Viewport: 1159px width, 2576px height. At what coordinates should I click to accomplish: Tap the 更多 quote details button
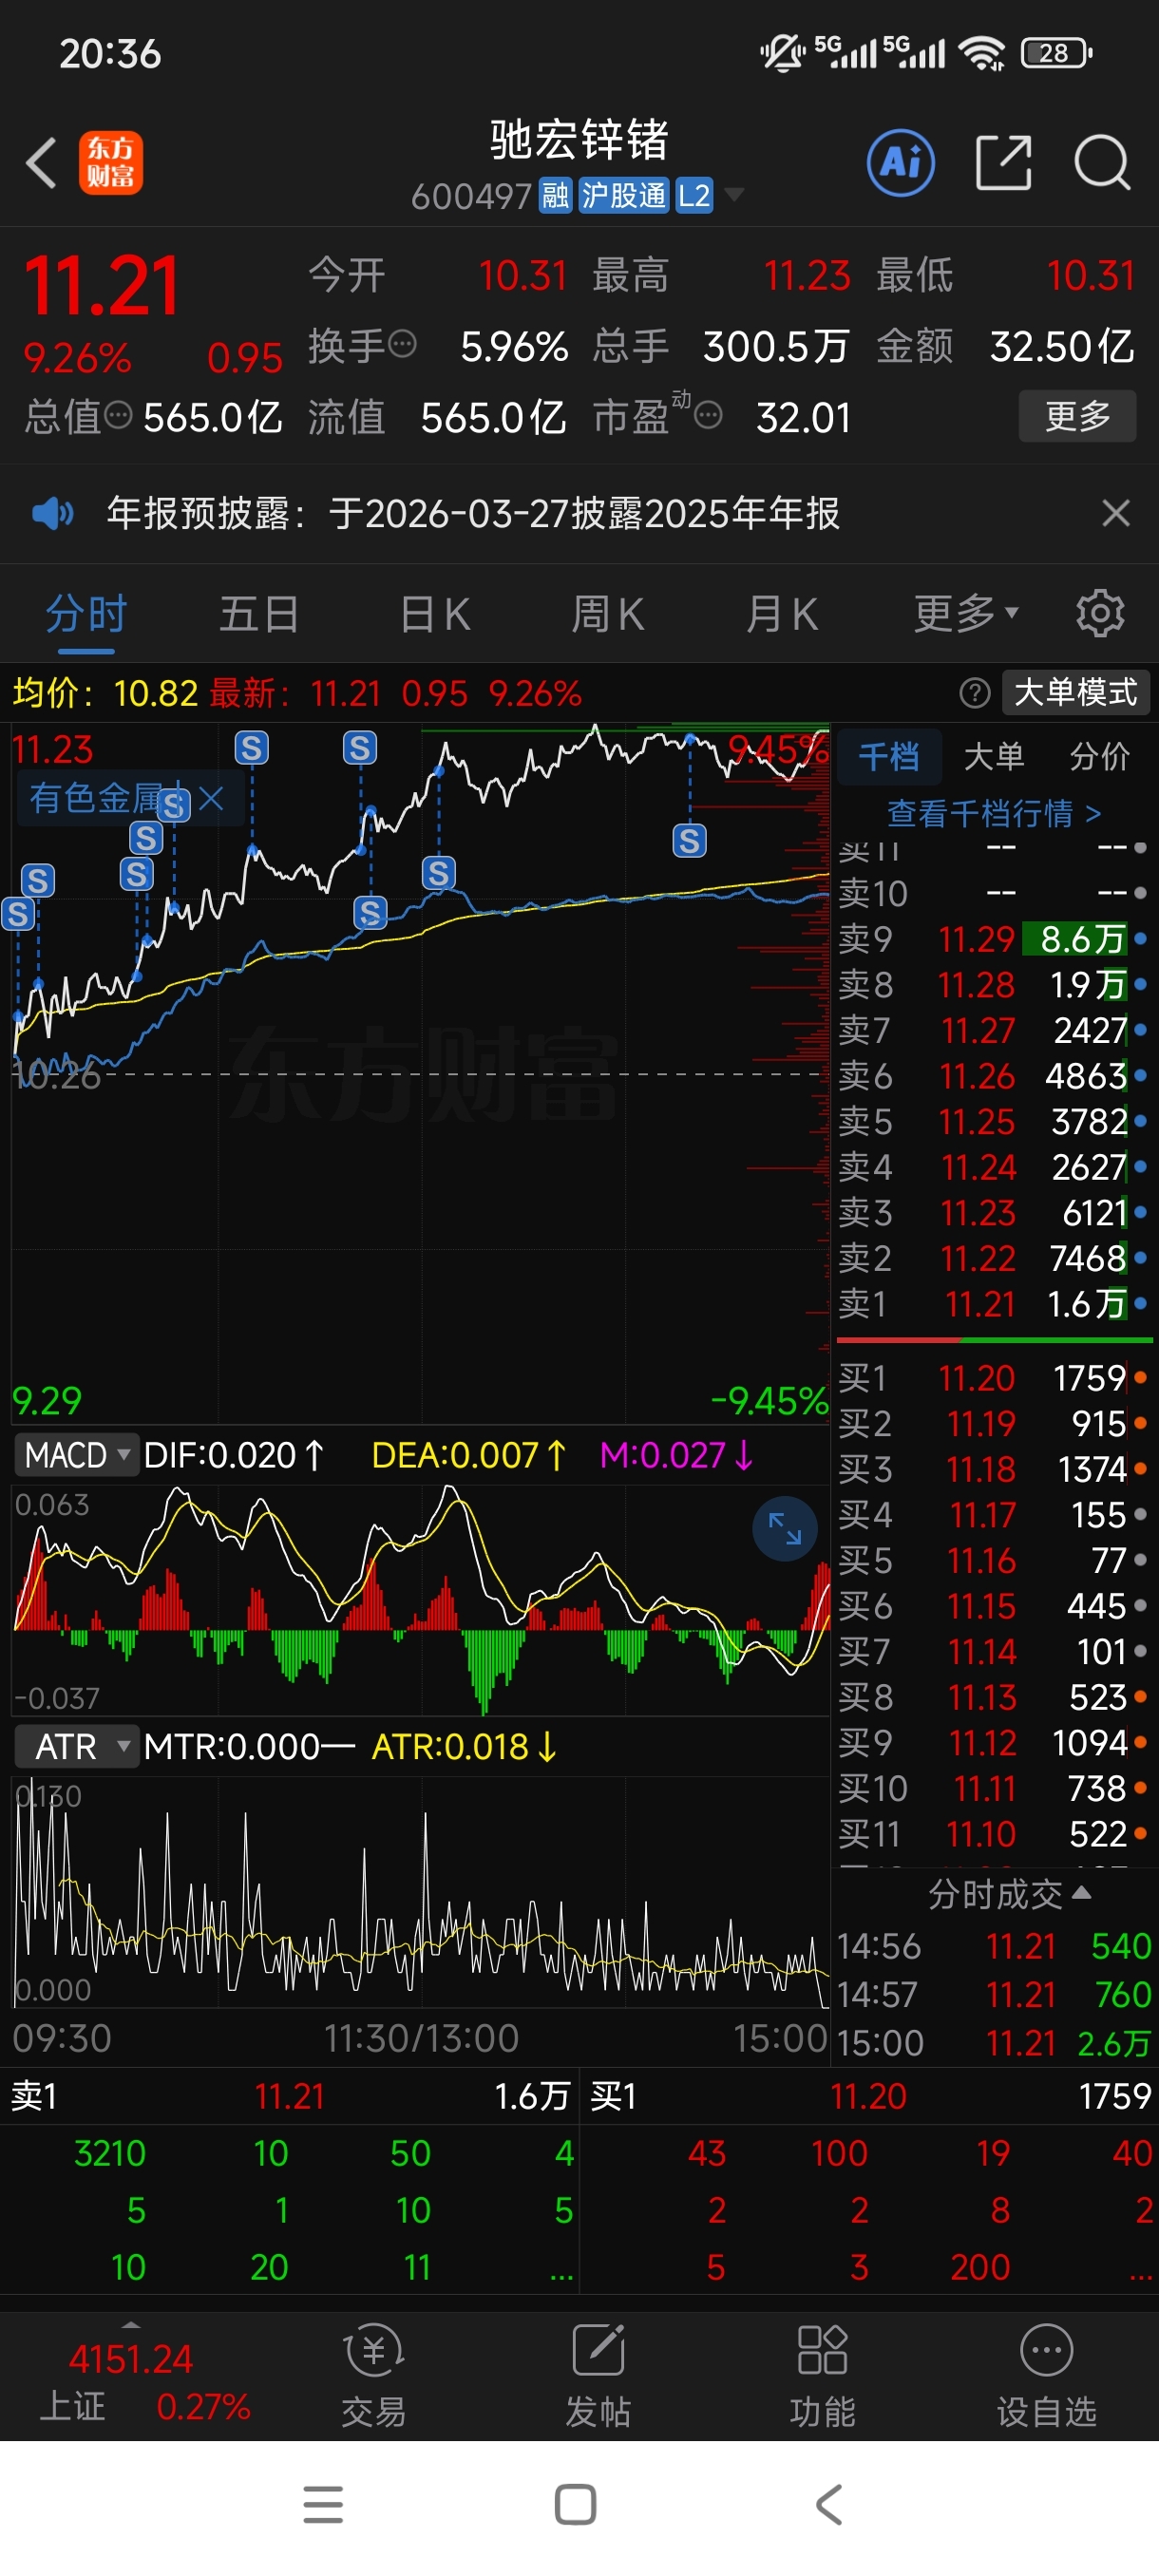pyautogui.click(x=1076, y=415)
